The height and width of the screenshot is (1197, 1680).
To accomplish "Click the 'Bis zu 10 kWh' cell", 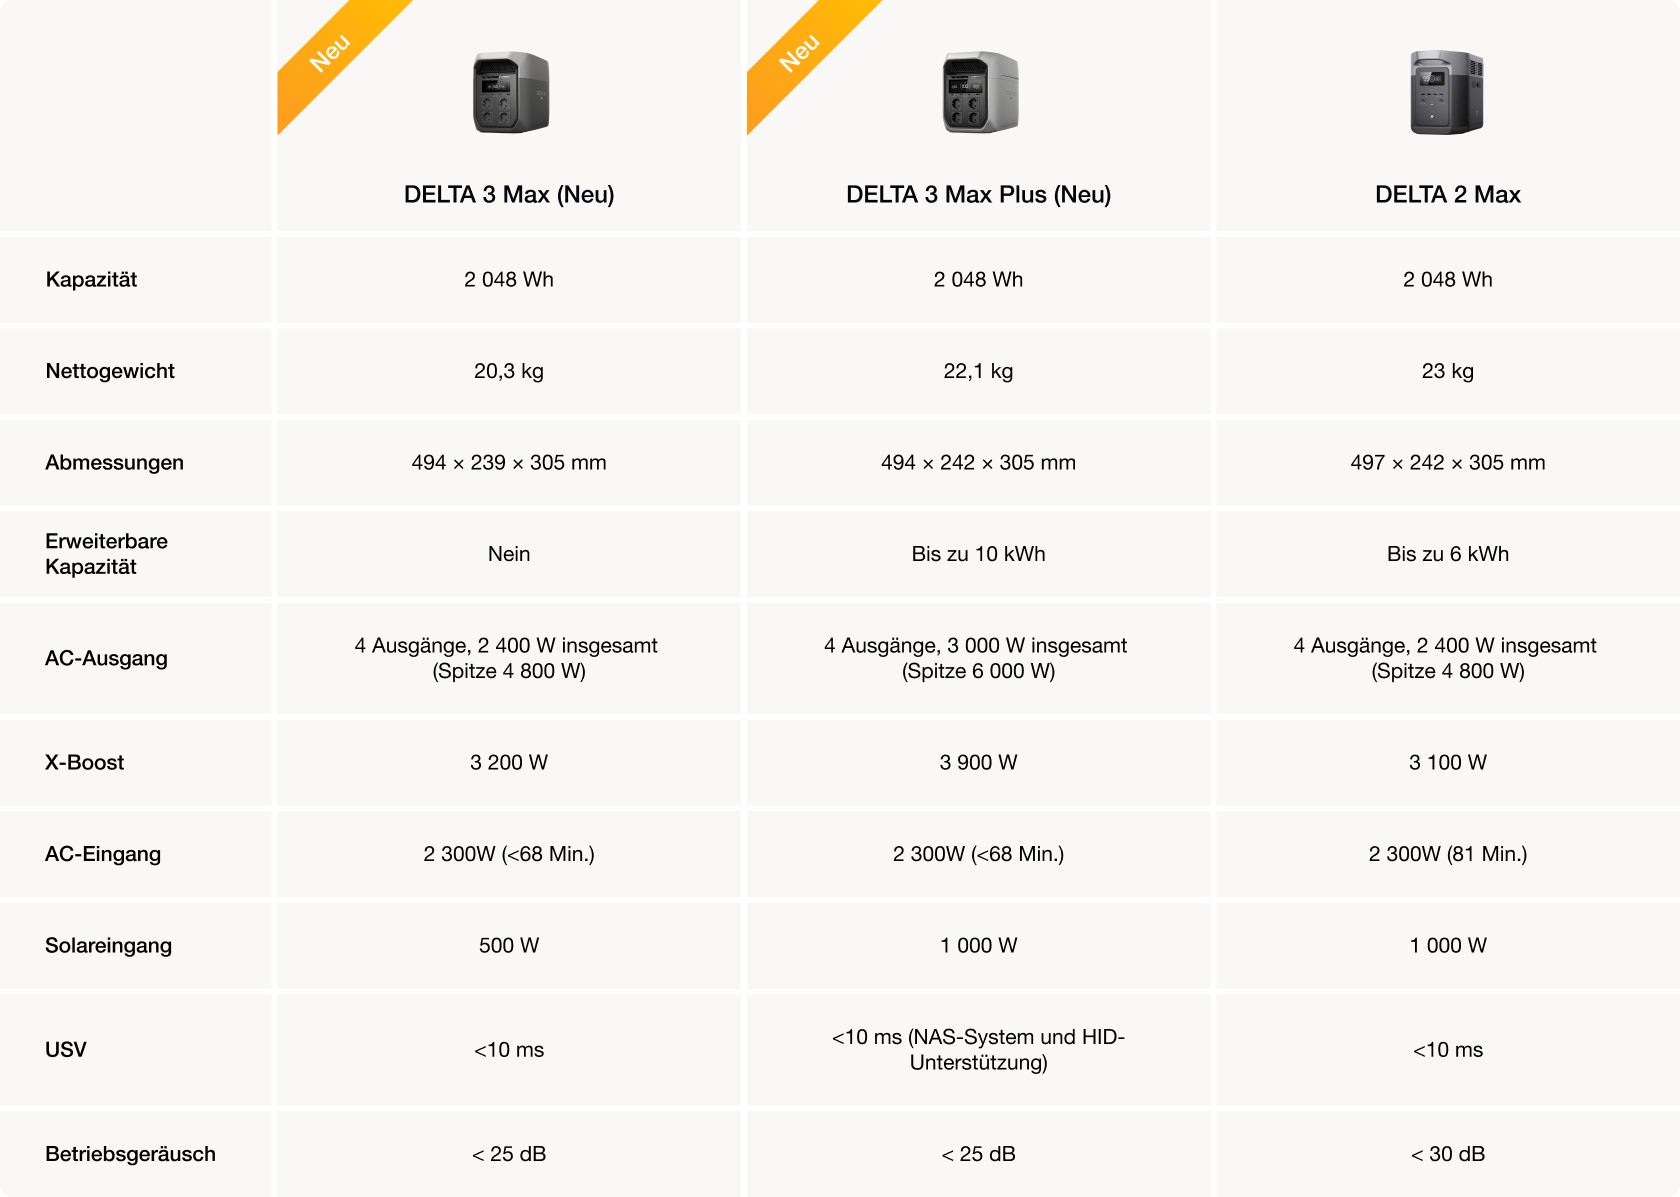I will click(978, 554).
